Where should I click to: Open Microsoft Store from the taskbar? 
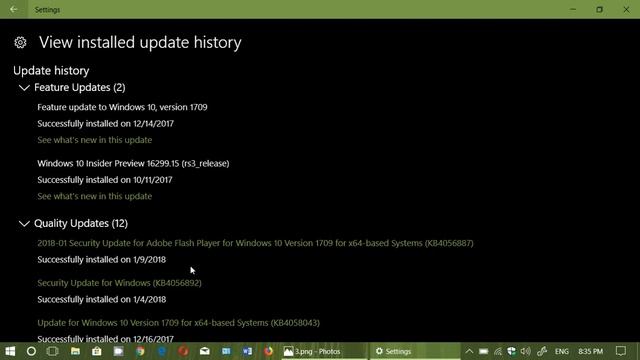(x=97, y=351)
